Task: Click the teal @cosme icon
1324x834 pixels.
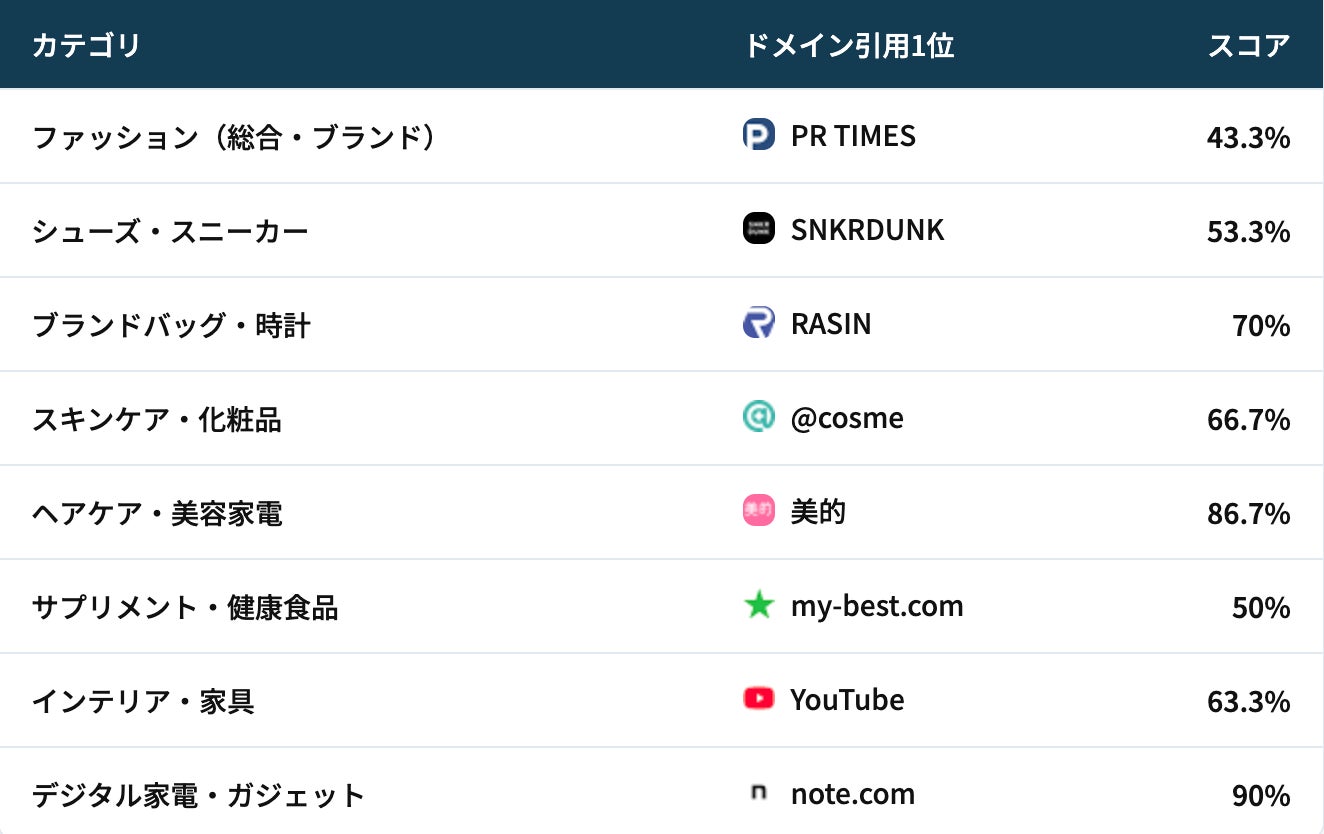Action: pyautogui.click(x=759, y=417)
